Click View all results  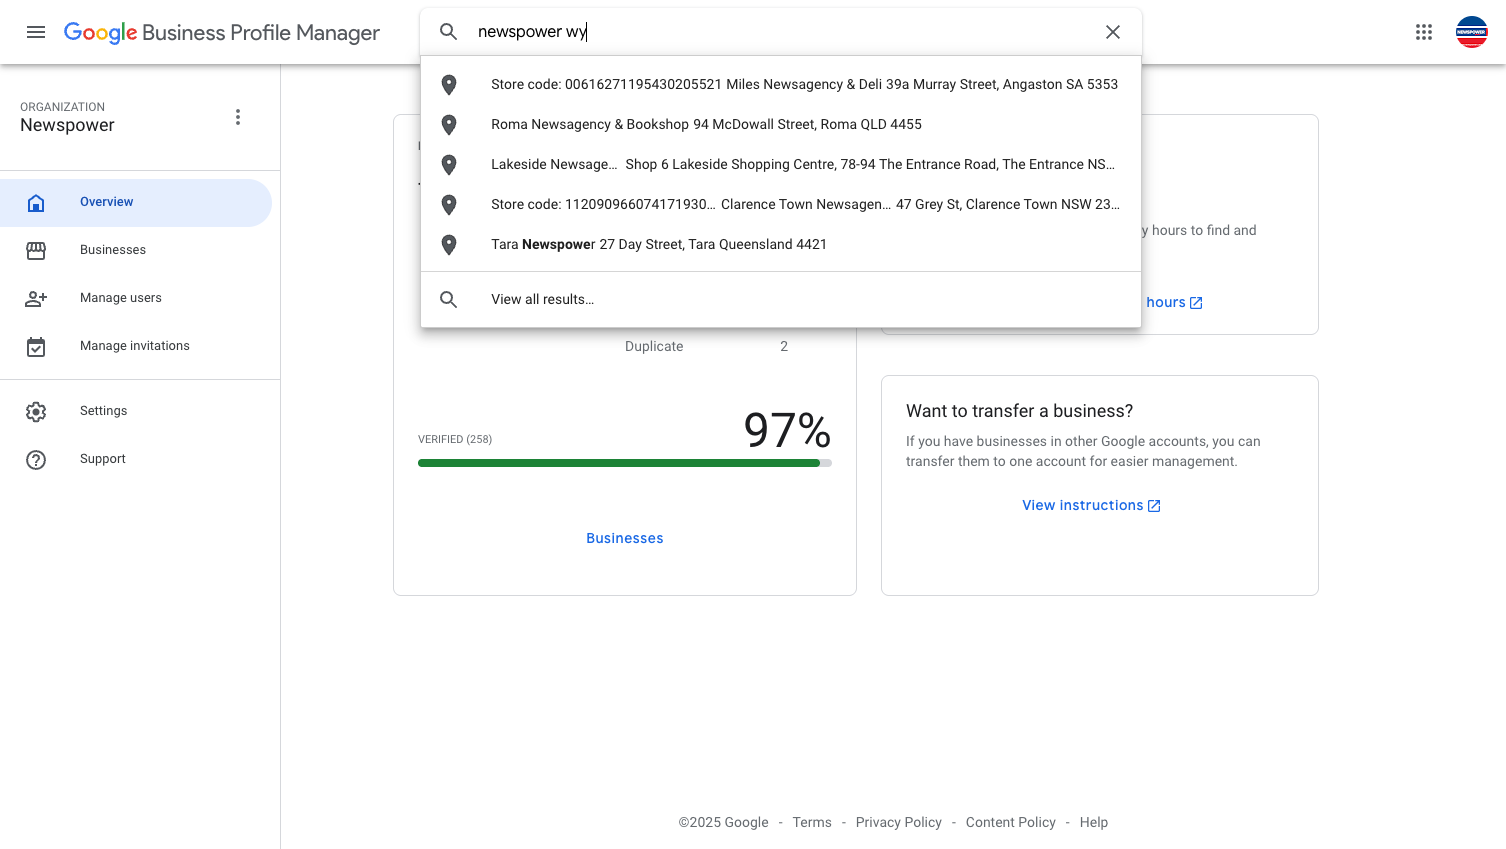pyautogui.click(x=781, y=299)
